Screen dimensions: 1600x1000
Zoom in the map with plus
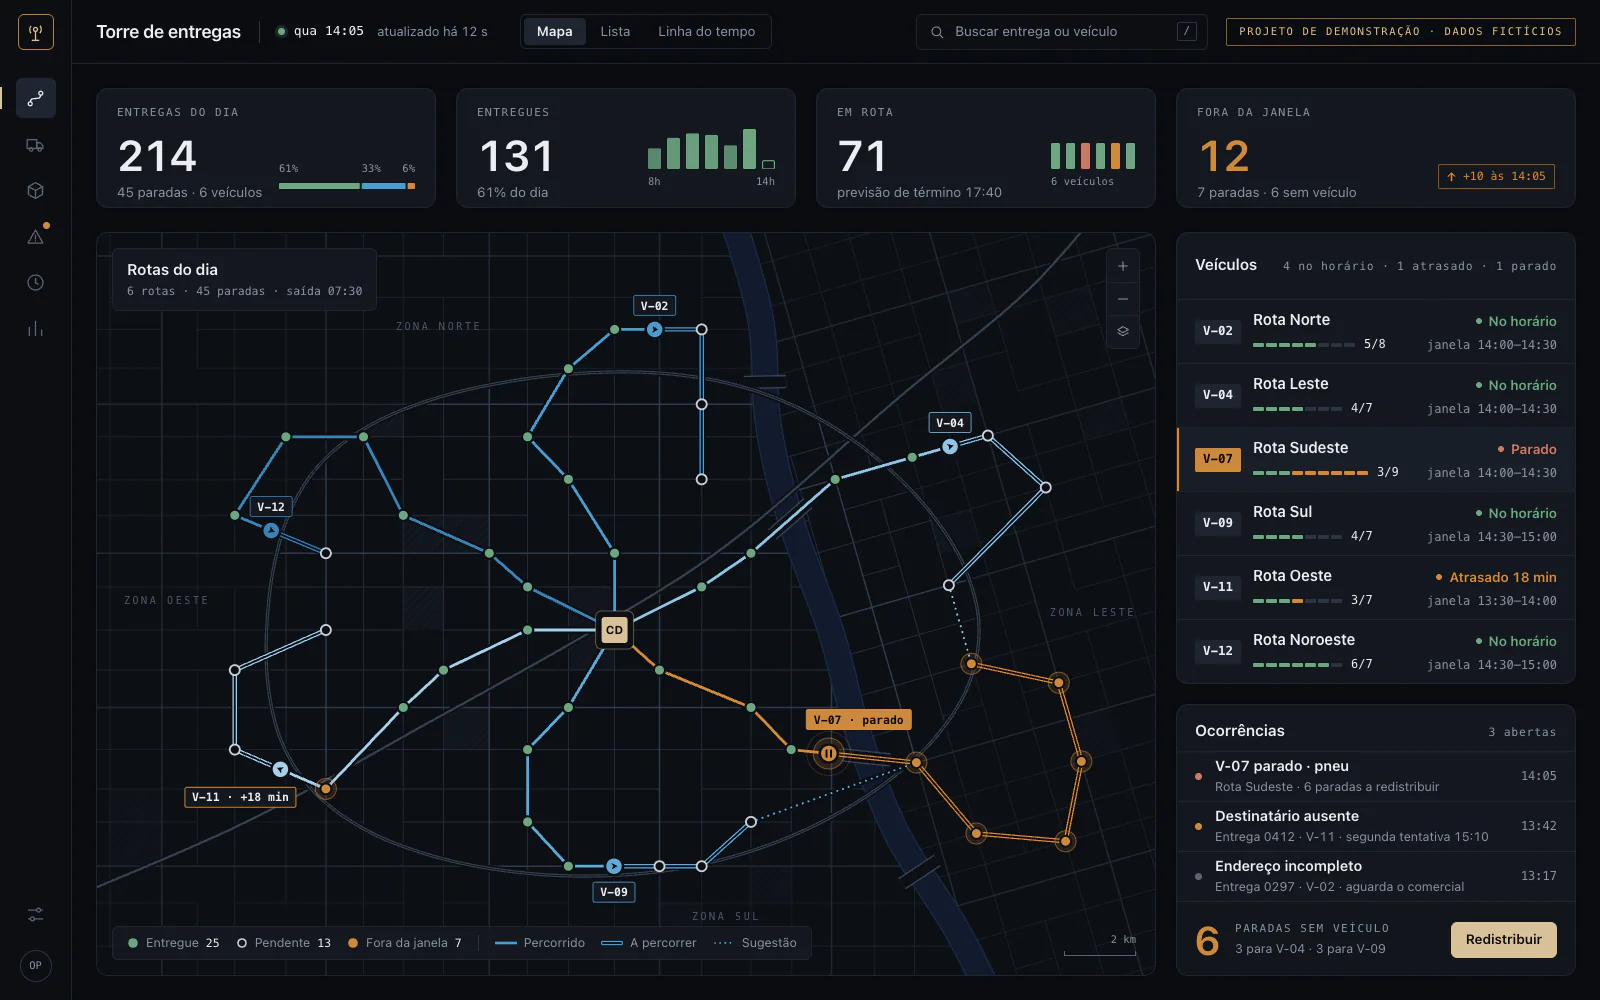tap(1123, 266)
